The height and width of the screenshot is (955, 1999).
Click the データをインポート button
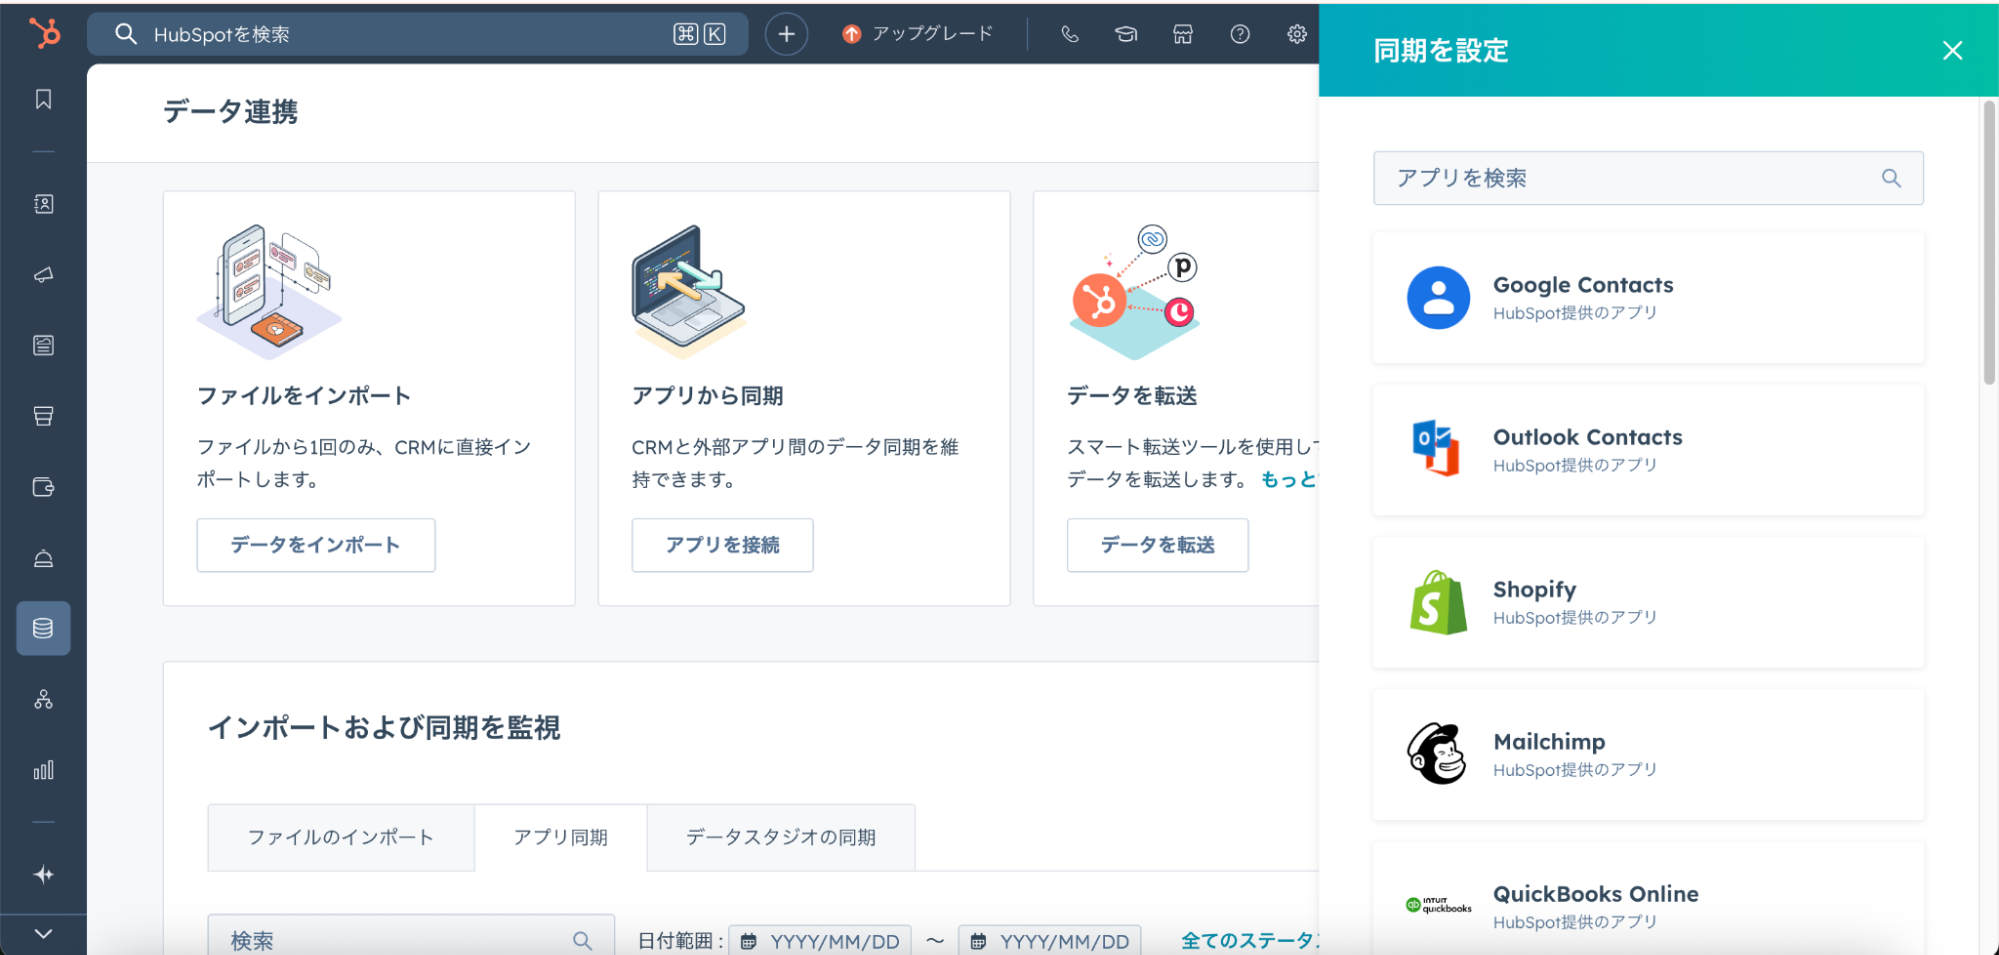[x=315, y=545]
